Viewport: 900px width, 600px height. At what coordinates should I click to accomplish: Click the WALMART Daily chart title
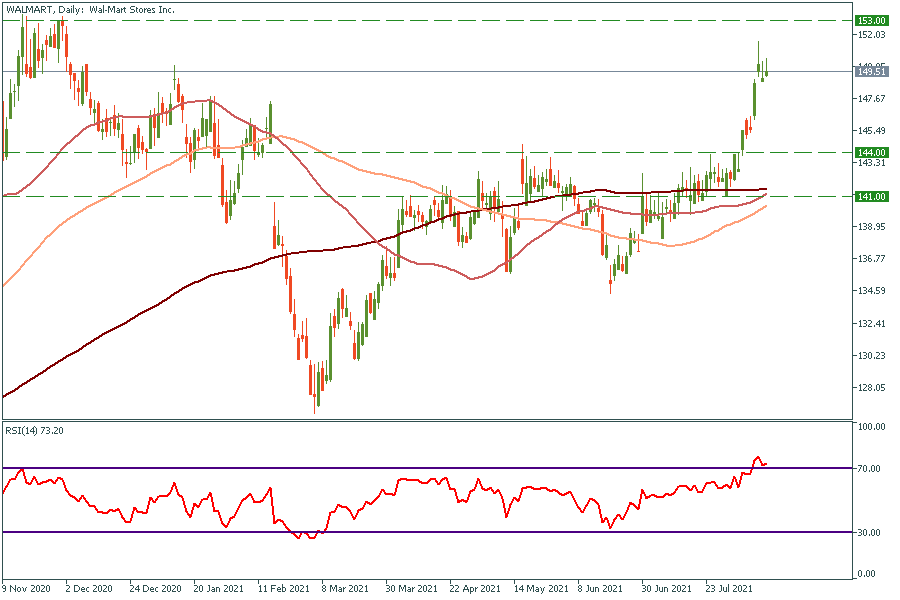[90, 9]
